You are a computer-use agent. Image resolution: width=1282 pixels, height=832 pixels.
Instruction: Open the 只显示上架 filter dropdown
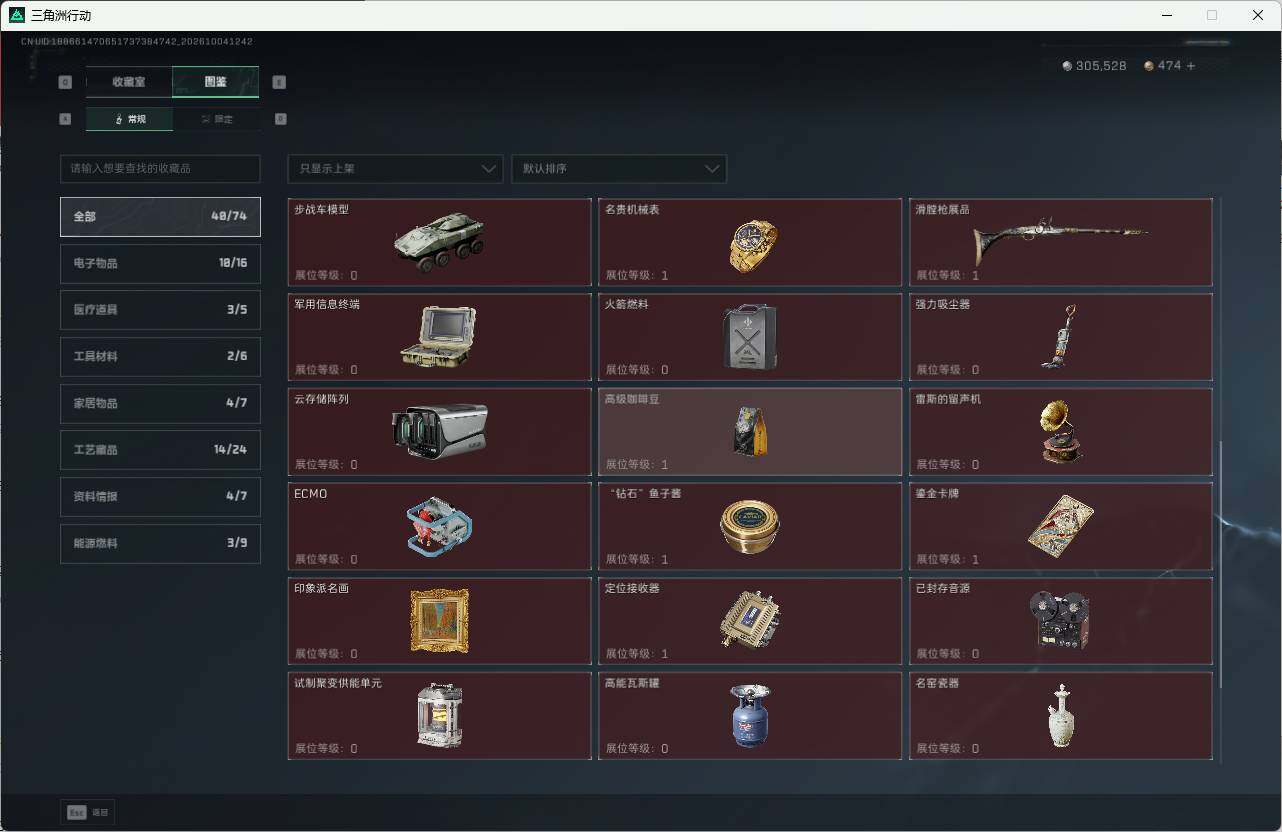(395, 168)
